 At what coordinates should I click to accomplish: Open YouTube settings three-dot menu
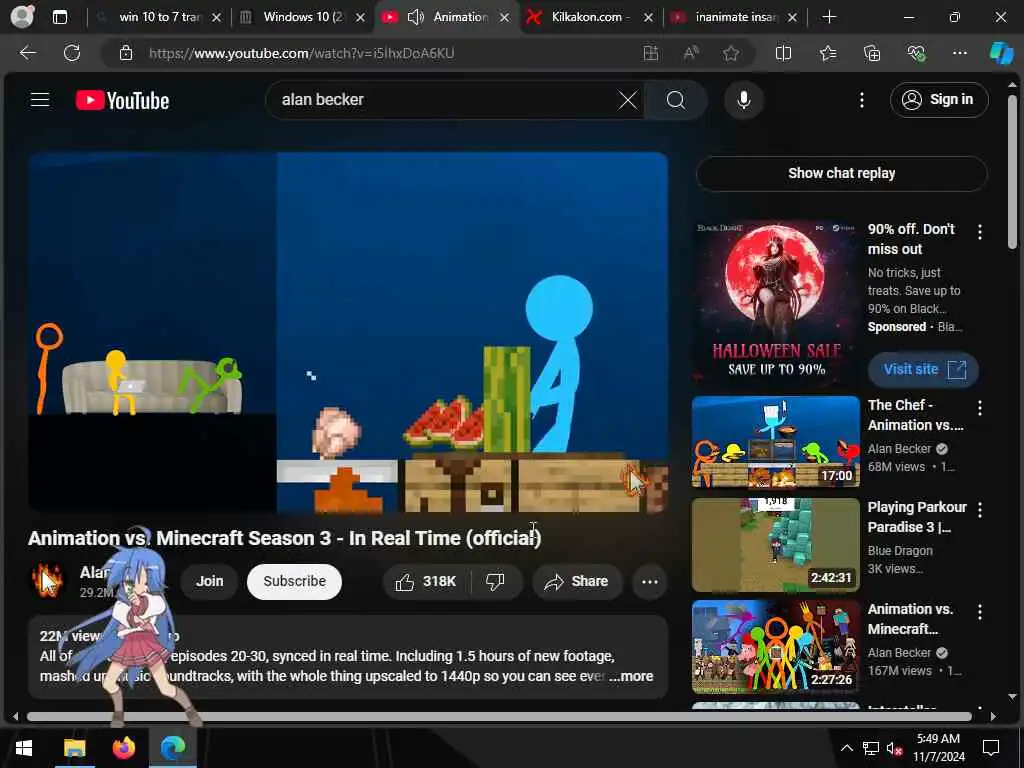point(861,100)
